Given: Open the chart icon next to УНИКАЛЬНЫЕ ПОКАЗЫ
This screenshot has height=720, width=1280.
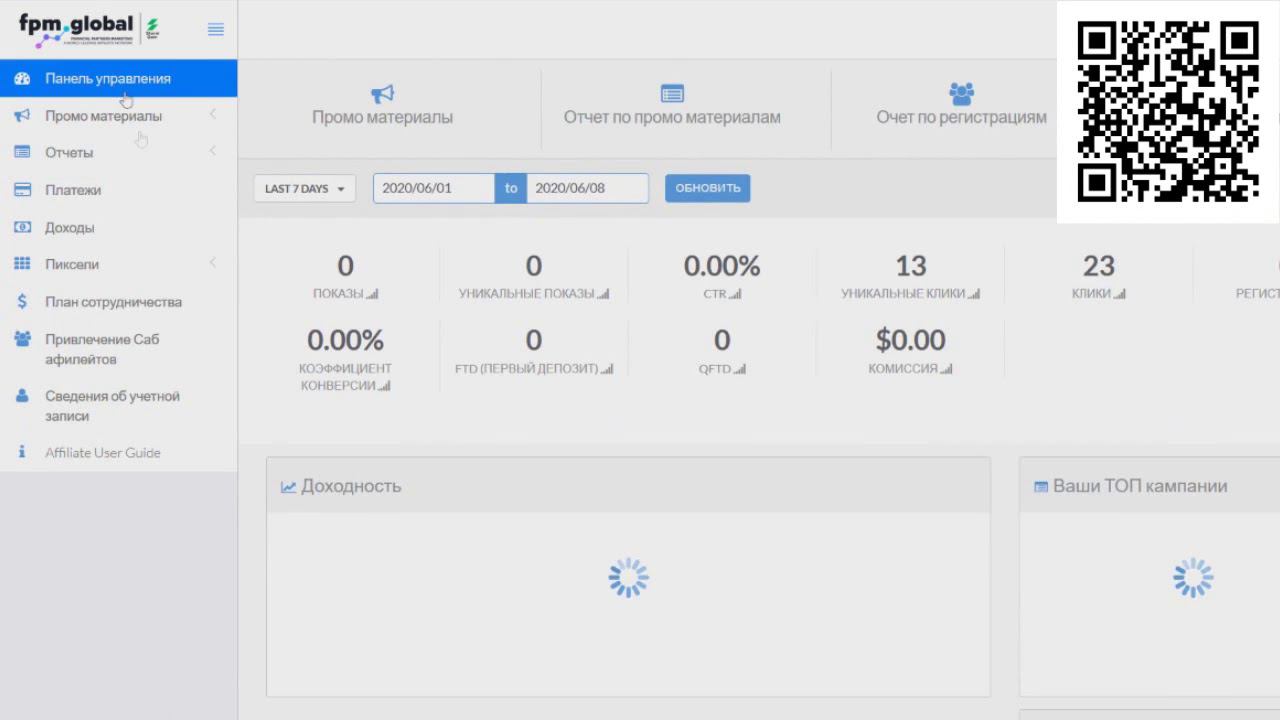Looking at the screenshot, I should pos(603,294).
